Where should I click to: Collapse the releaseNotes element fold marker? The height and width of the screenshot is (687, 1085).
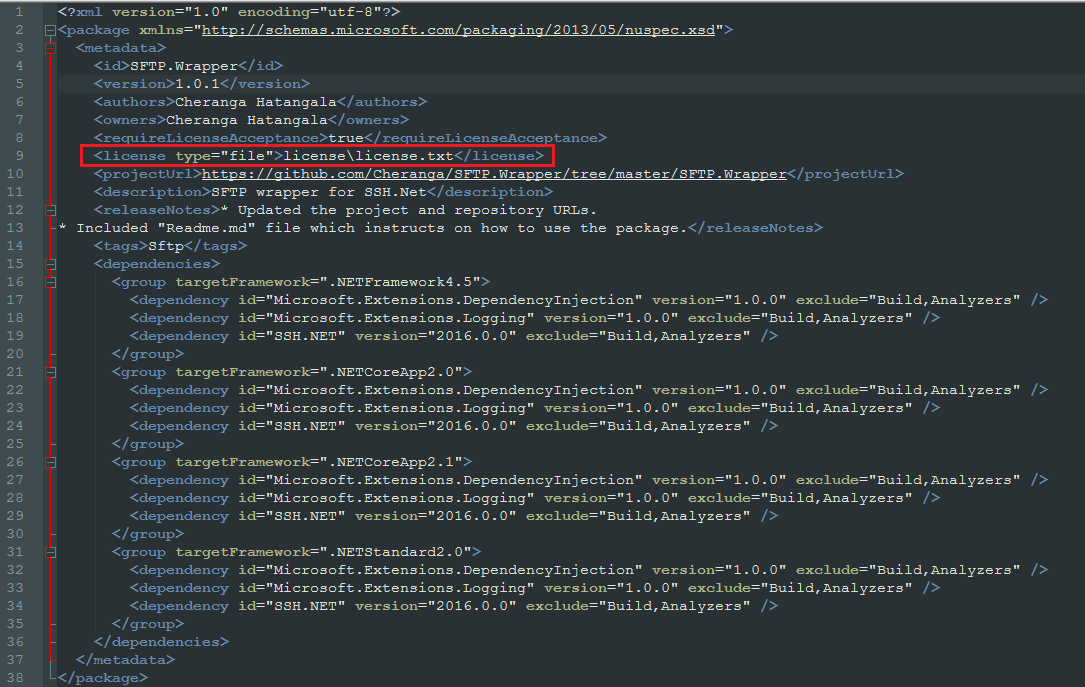[50, 209]
